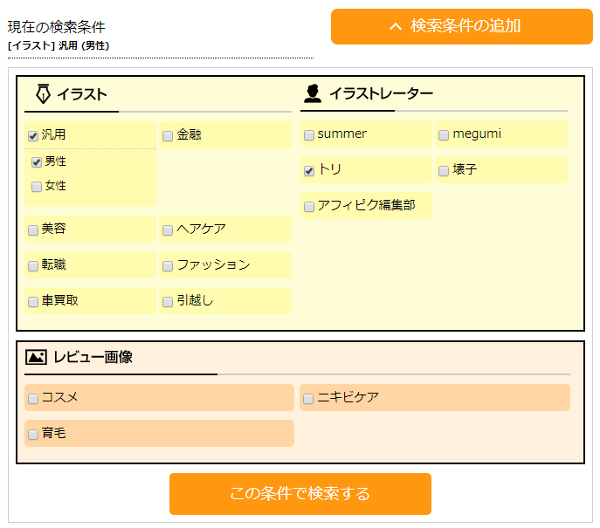Click the picture icon beside レビュー画像

36,357
